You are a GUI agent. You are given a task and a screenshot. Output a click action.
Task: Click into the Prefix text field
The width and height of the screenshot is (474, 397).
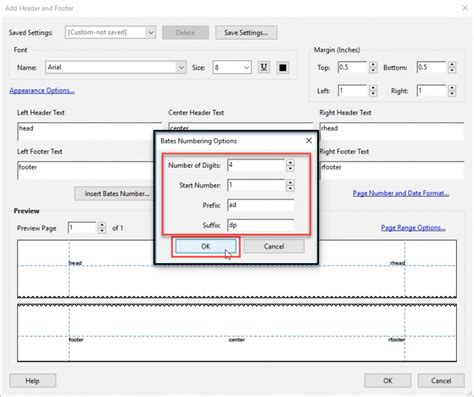[261, 205]
